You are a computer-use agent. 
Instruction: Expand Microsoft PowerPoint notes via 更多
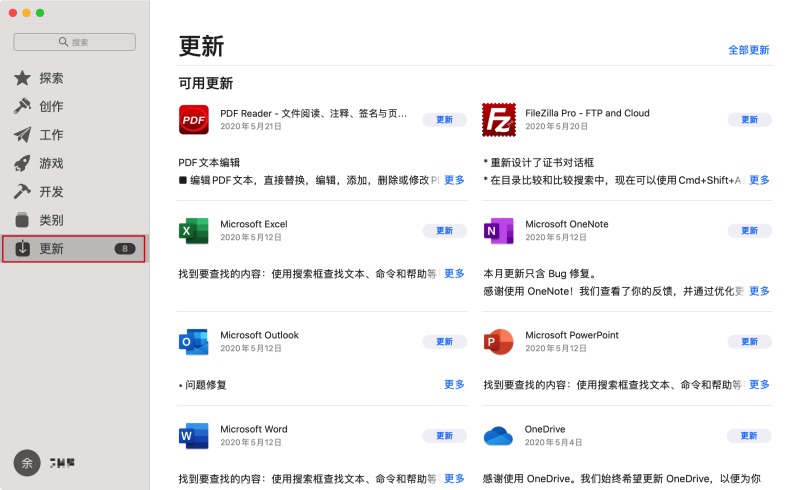coord(759,384)
